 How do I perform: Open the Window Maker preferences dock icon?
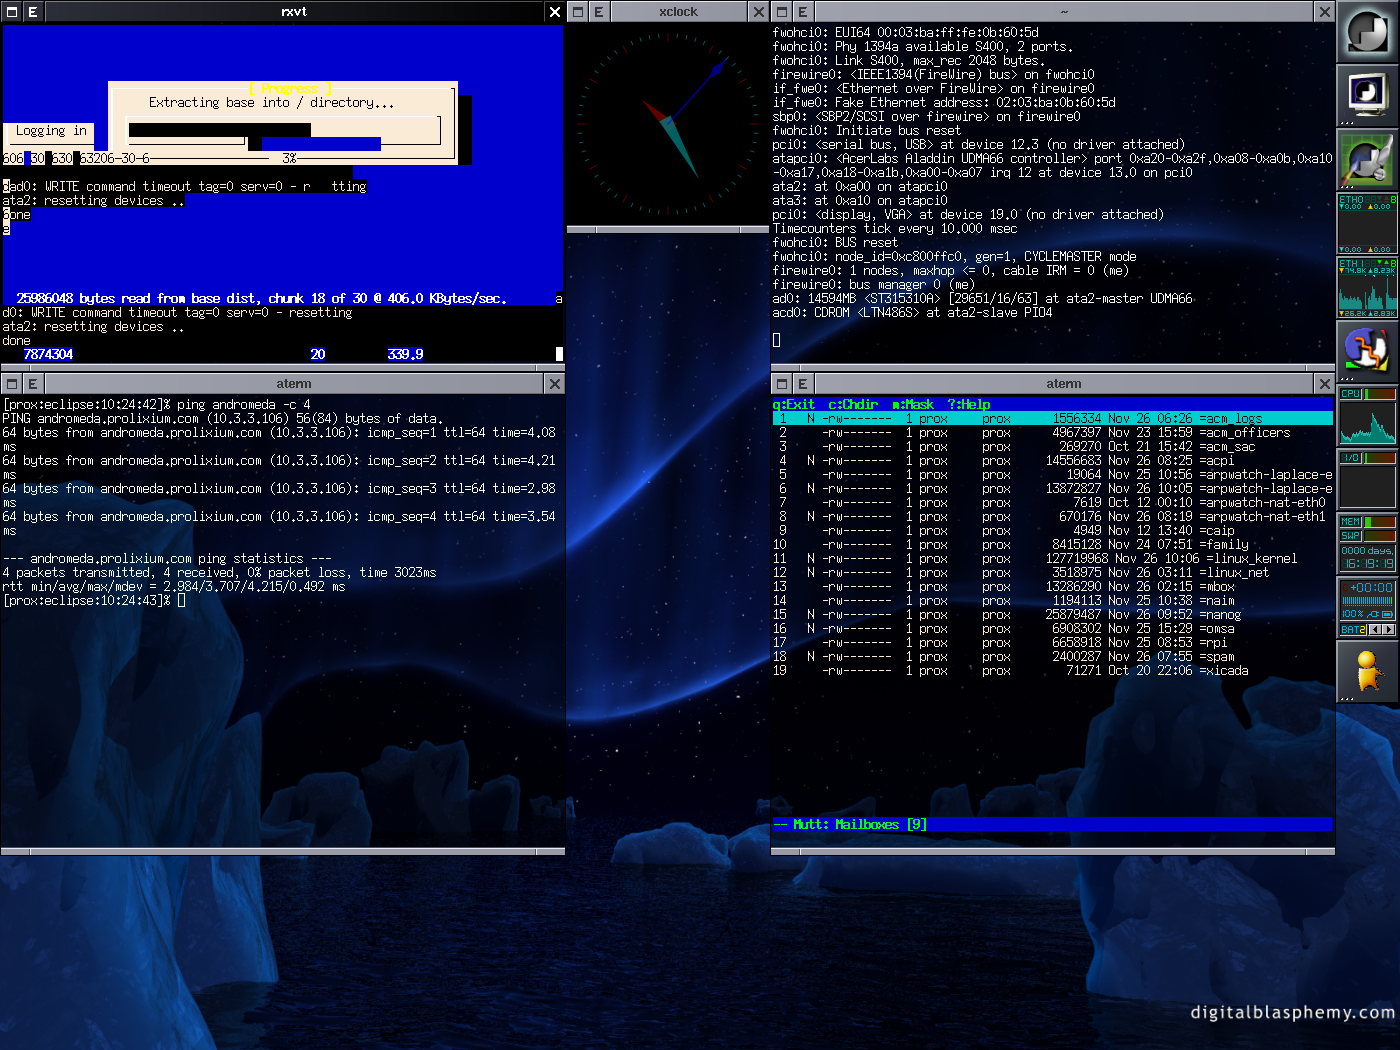coord(1367,160)
